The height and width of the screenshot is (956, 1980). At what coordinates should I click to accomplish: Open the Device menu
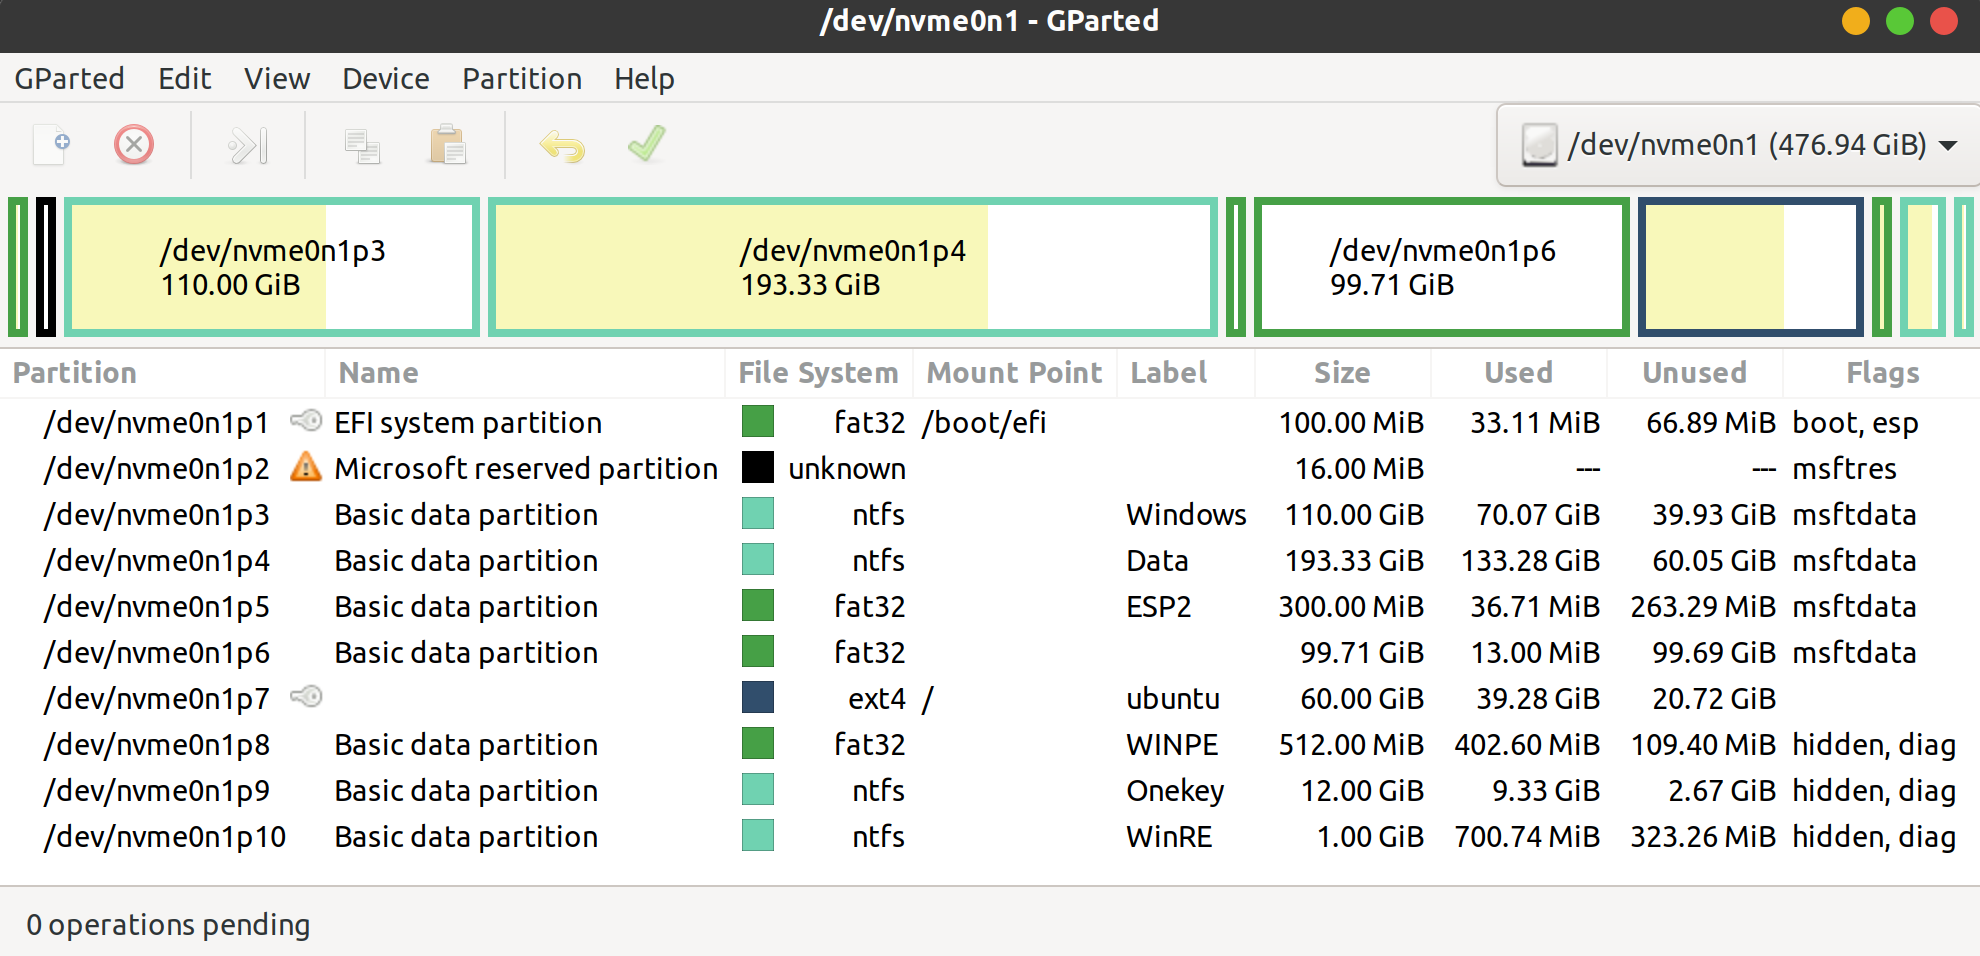click(x=385, y=79)
